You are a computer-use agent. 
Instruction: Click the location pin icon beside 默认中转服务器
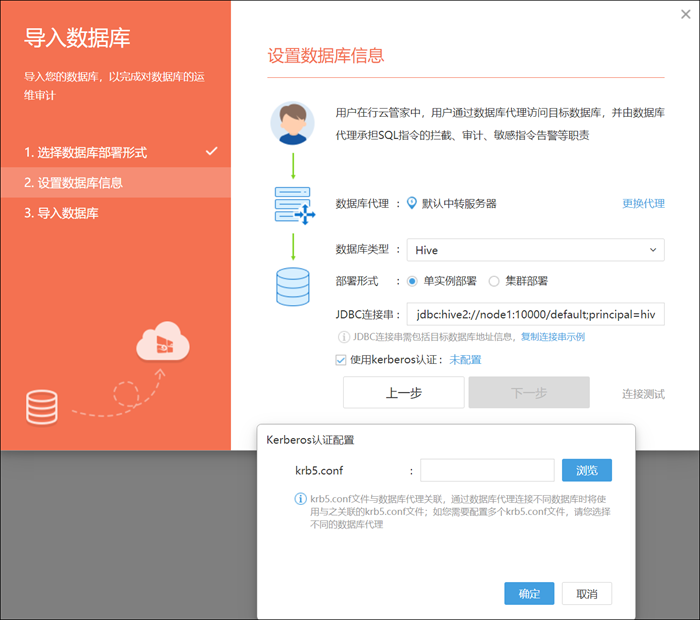click(410, 203)
